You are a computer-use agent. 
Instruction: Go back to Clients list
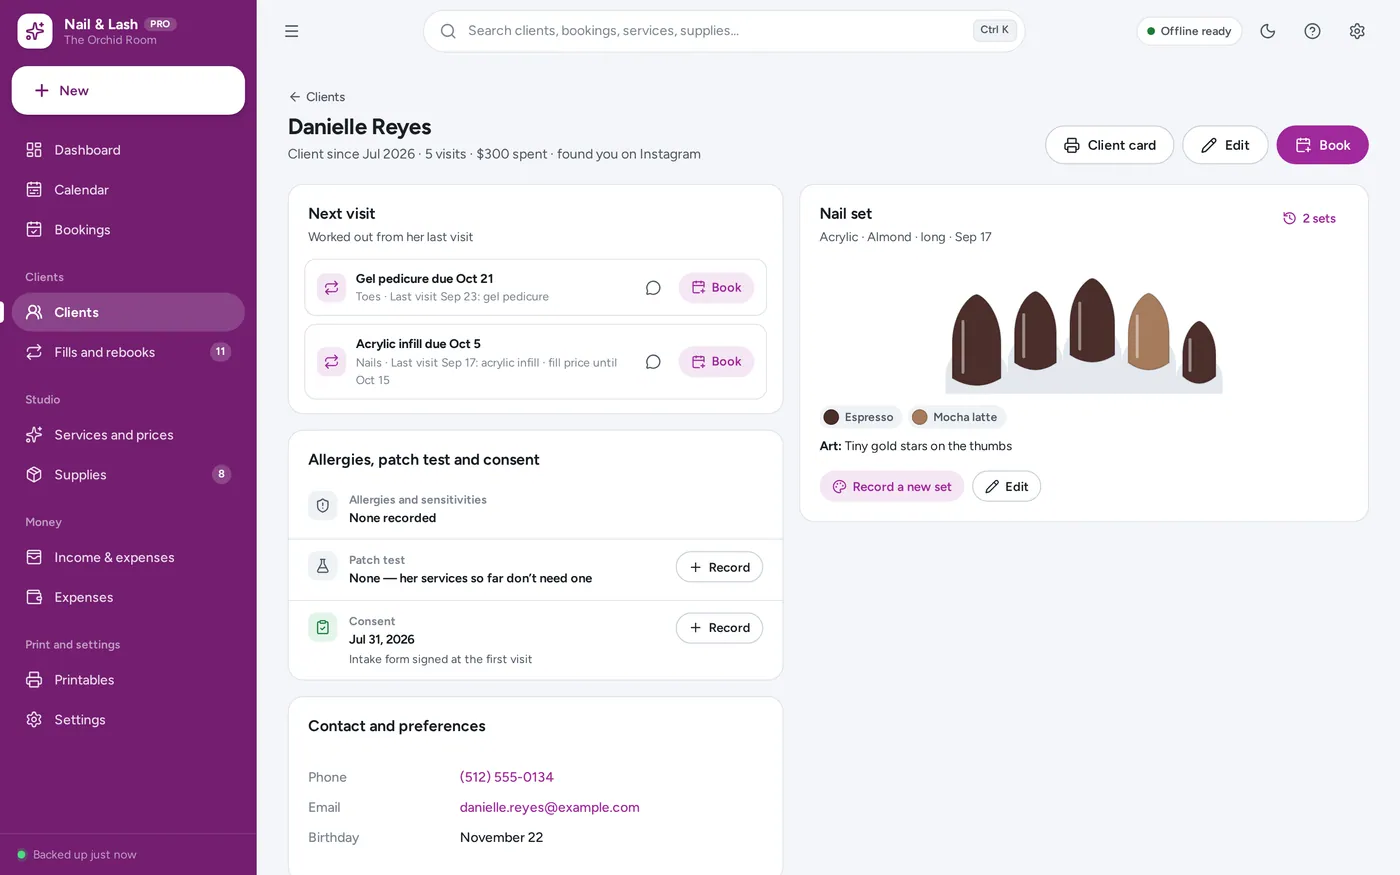(317, 97)
